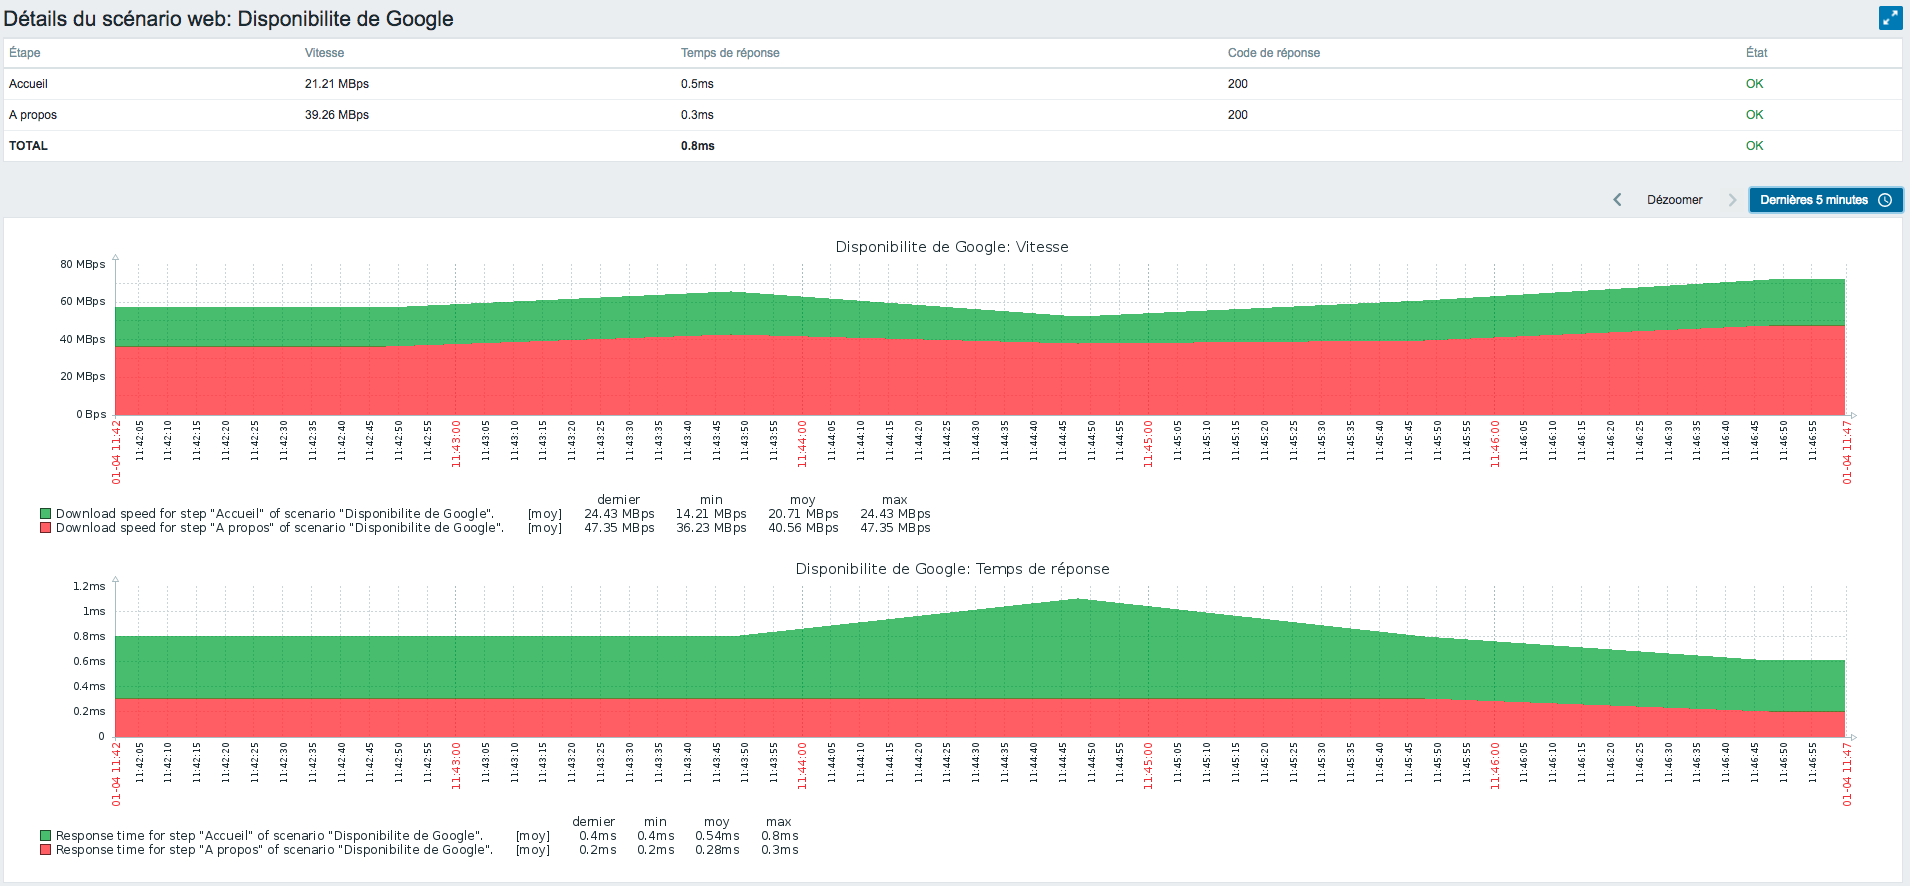Click OK status in the TOTAL row
The width and height of the screenshot is (1910, 886).
click(1755, 146)
